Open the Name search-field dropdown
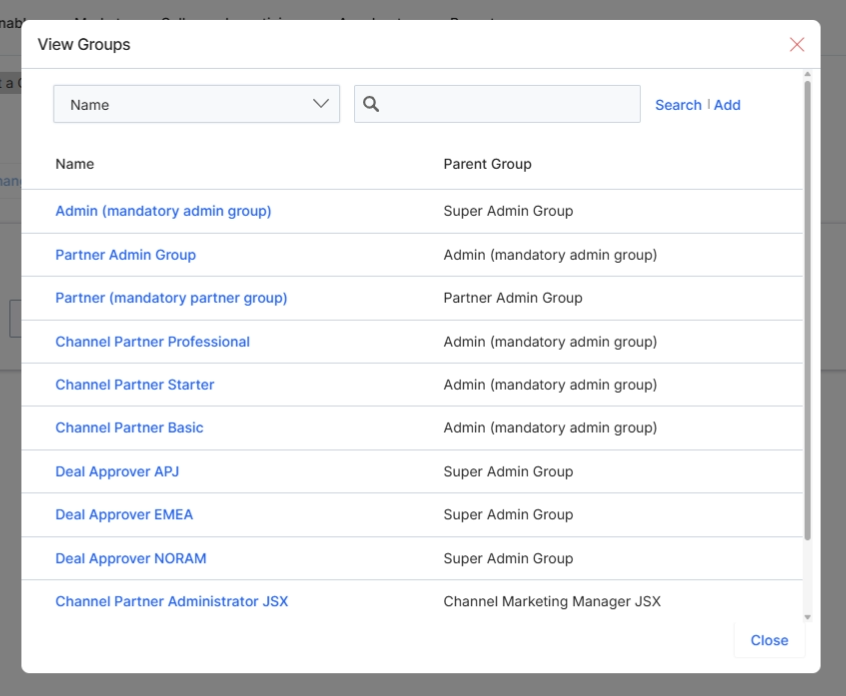The width and height of the screenshot is (846, 696). (x=196, y=104)
